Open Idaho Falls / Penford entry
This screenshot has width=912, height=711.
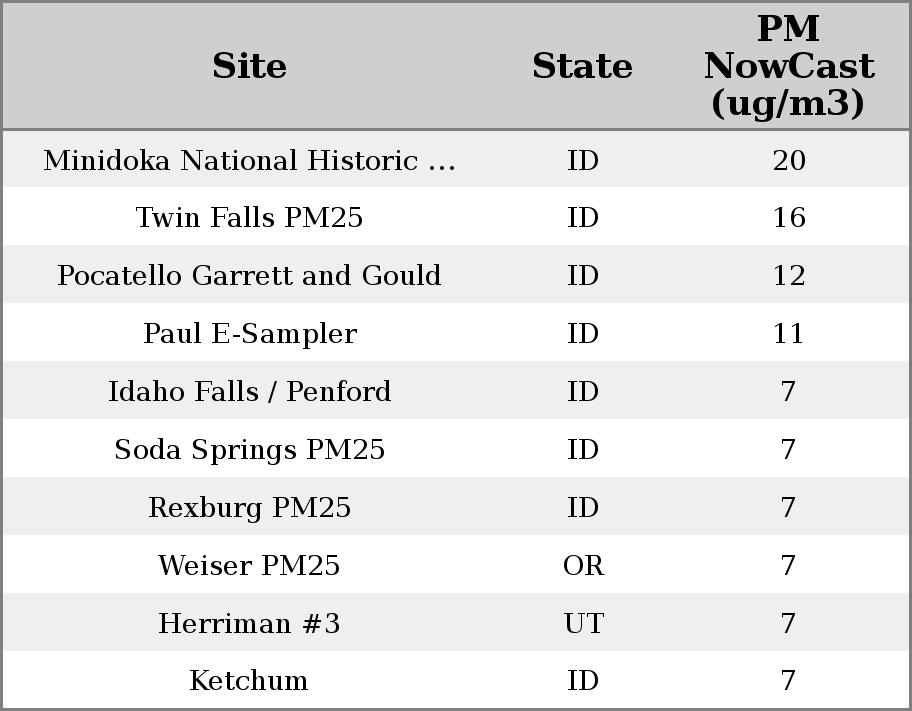click(x=249, y=392)
